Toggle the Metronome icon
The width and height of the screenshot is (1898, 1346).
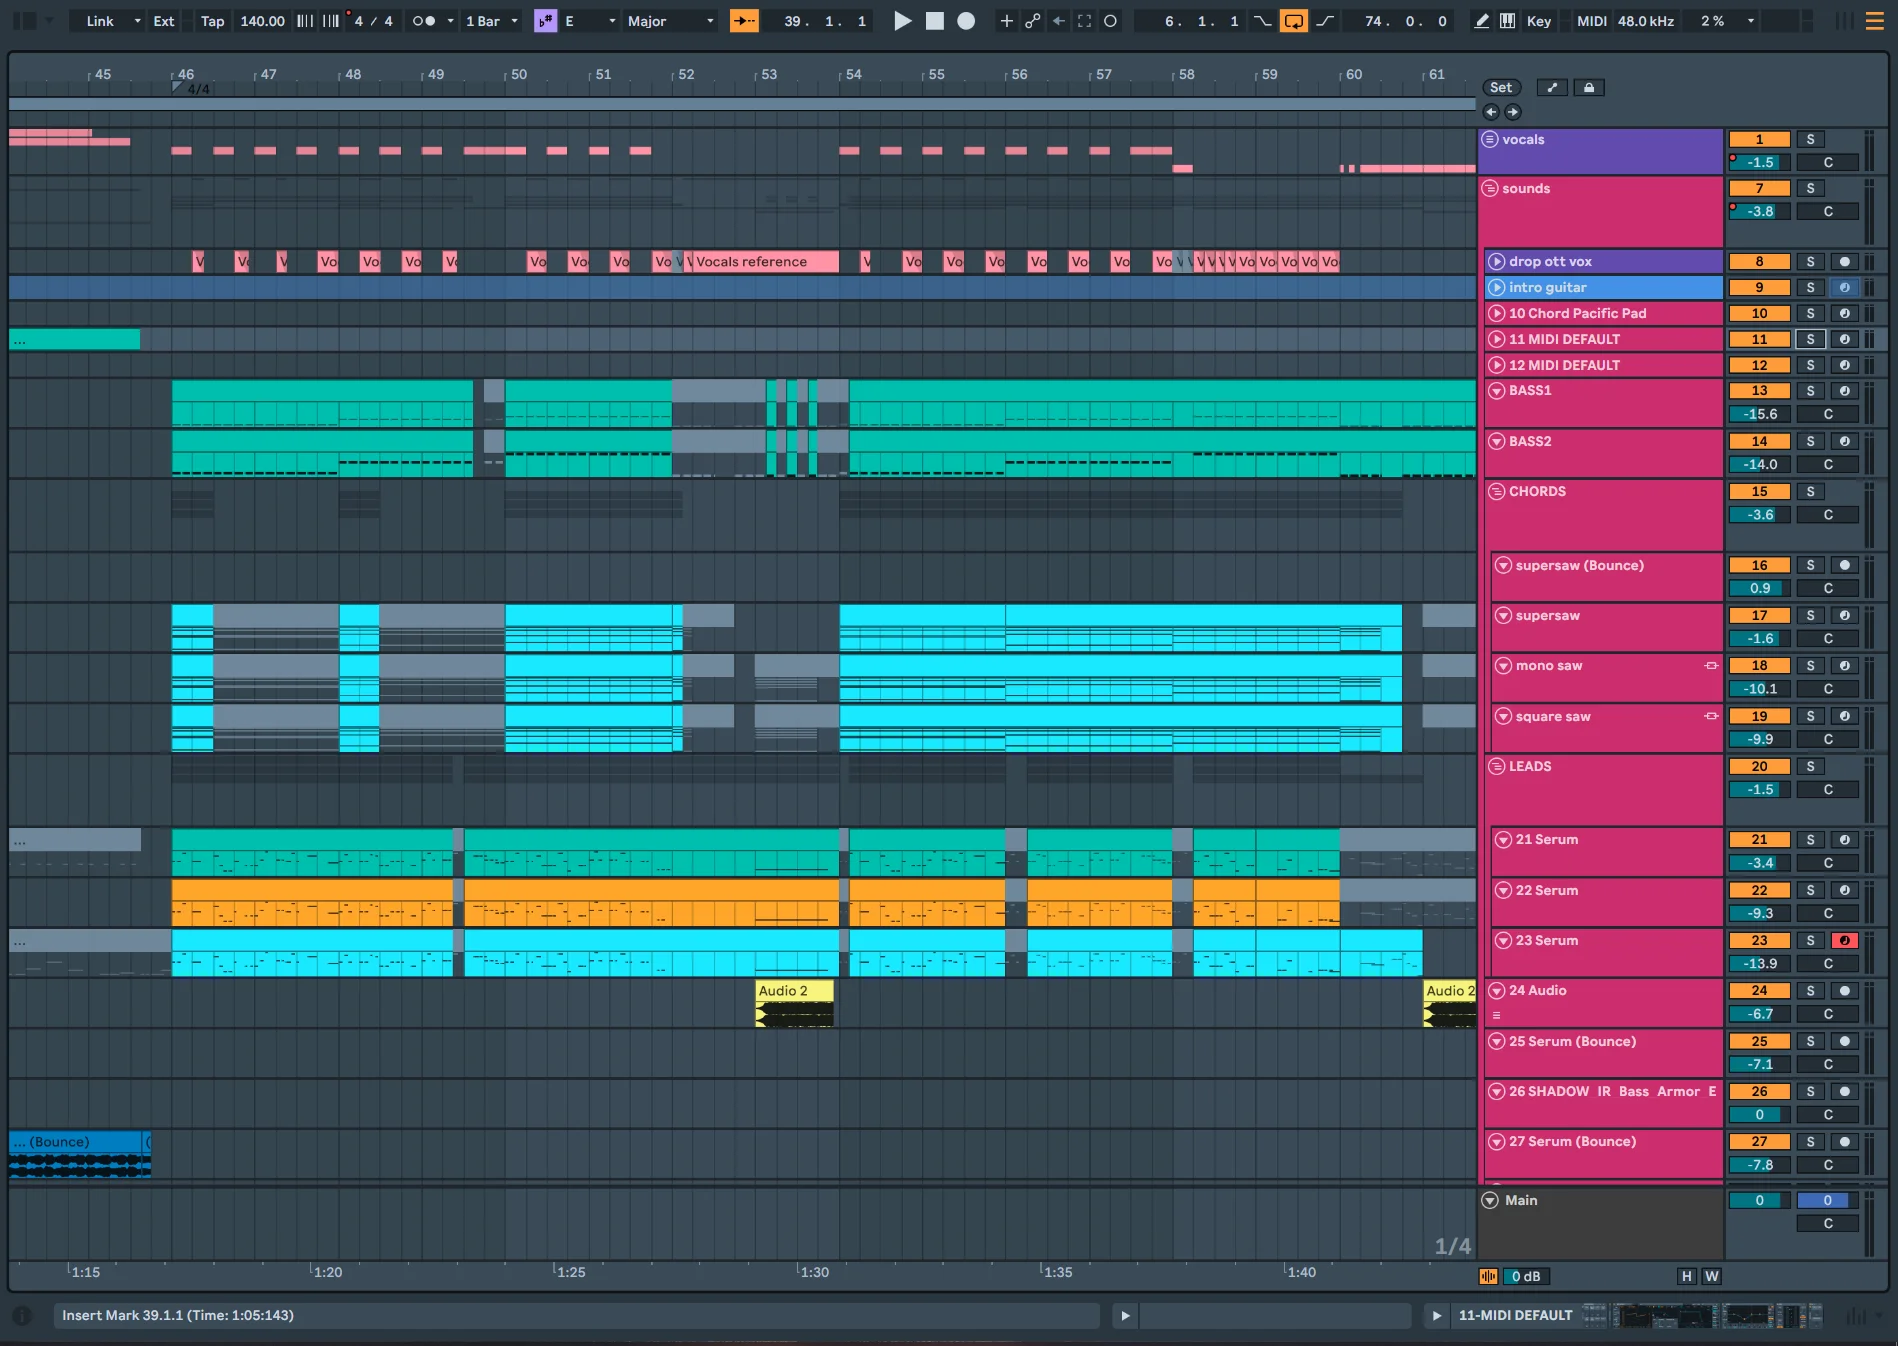point(424,21)
